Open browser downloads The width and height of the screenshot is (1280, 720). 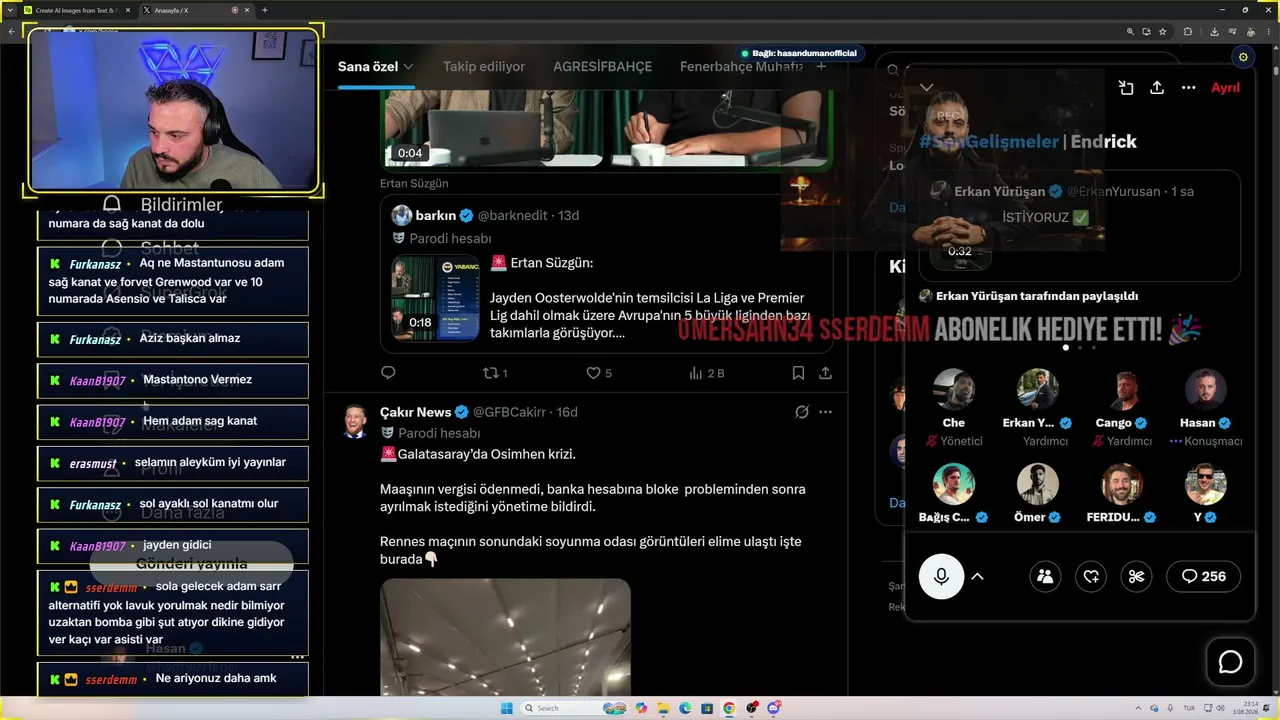point(1213,31)
